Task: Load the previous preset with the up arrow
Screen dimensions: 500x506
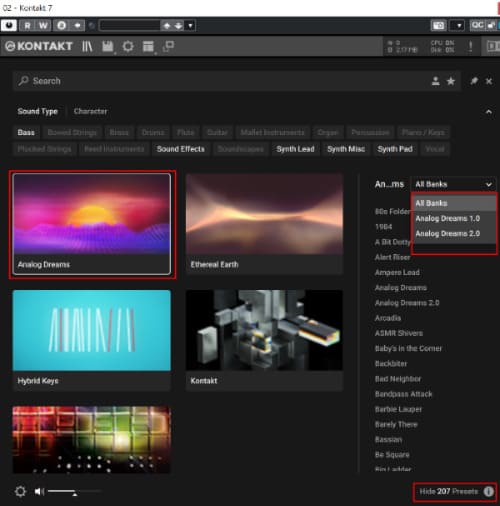Action: coord(167,26)
